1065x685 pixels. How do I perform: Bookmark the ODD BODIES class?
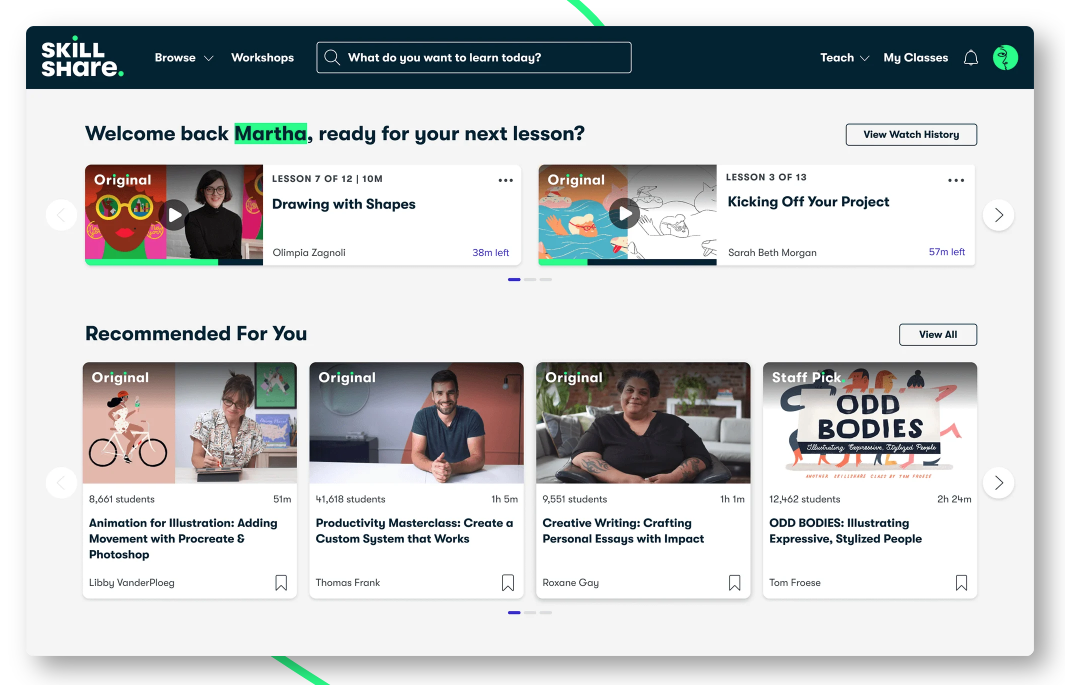[x=961, y=583]
